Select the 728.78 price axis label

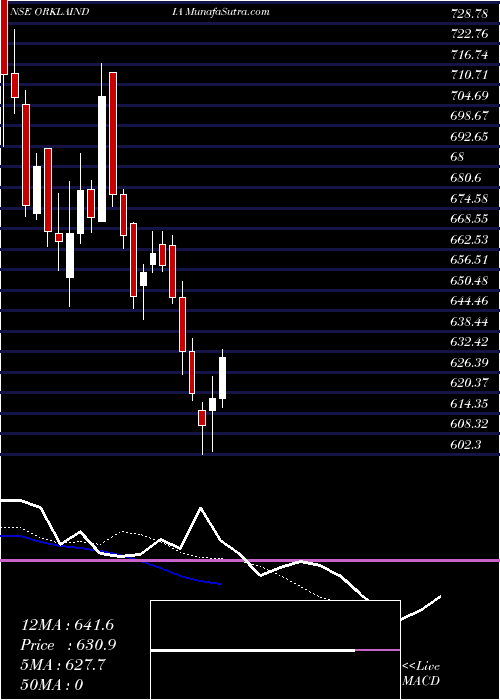[469, 13]
